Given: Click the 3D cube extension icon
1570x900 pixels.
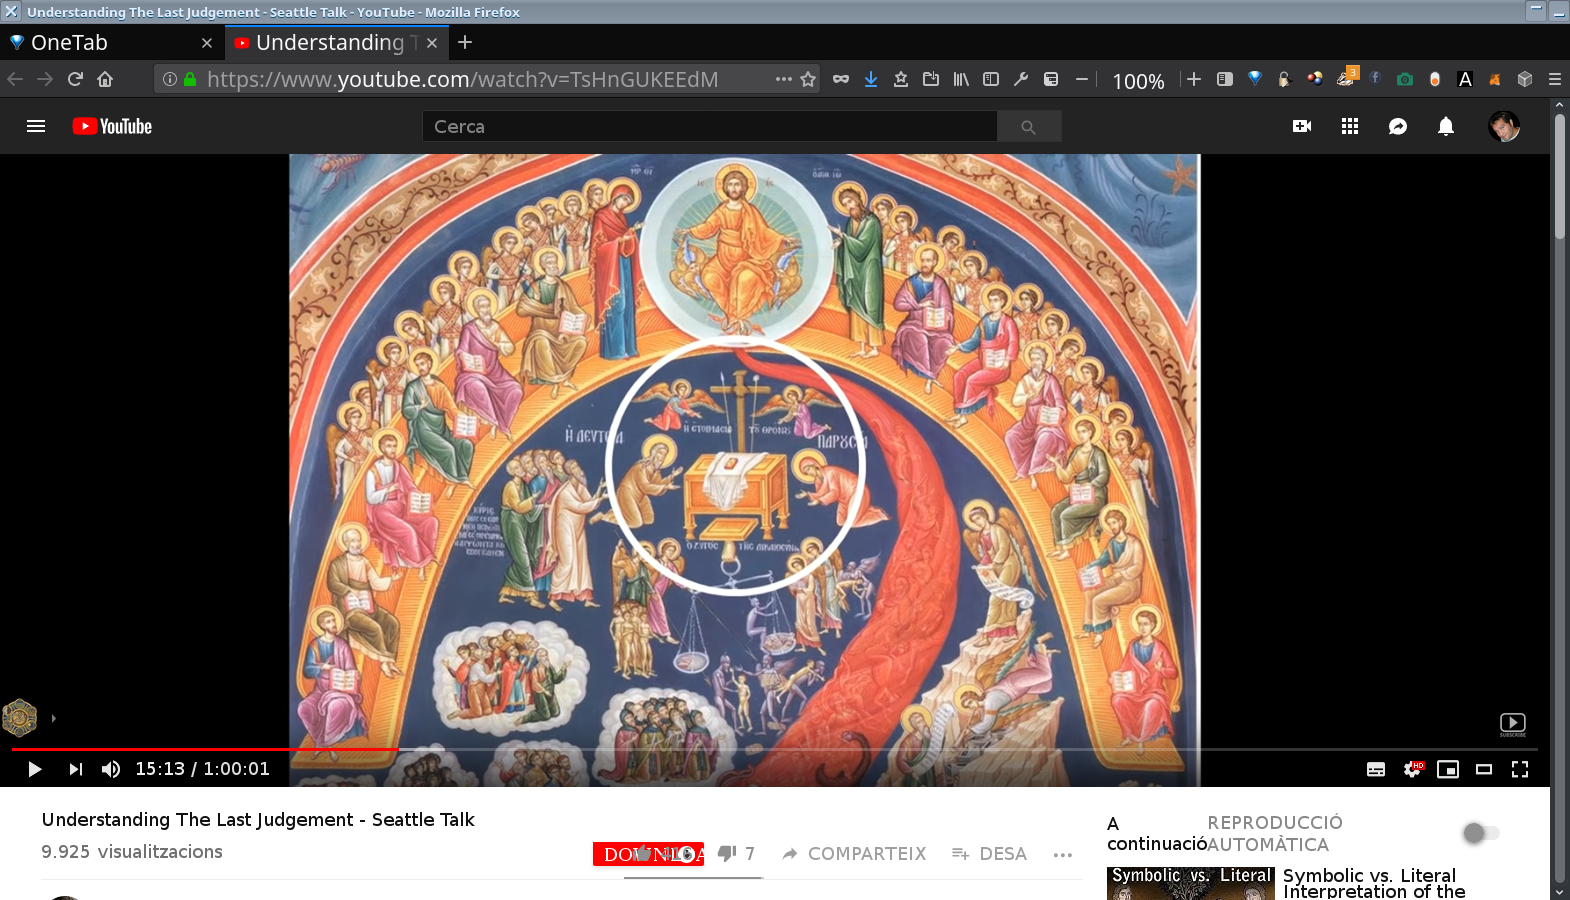Looking at the screenshot, I should [1525, 79].
